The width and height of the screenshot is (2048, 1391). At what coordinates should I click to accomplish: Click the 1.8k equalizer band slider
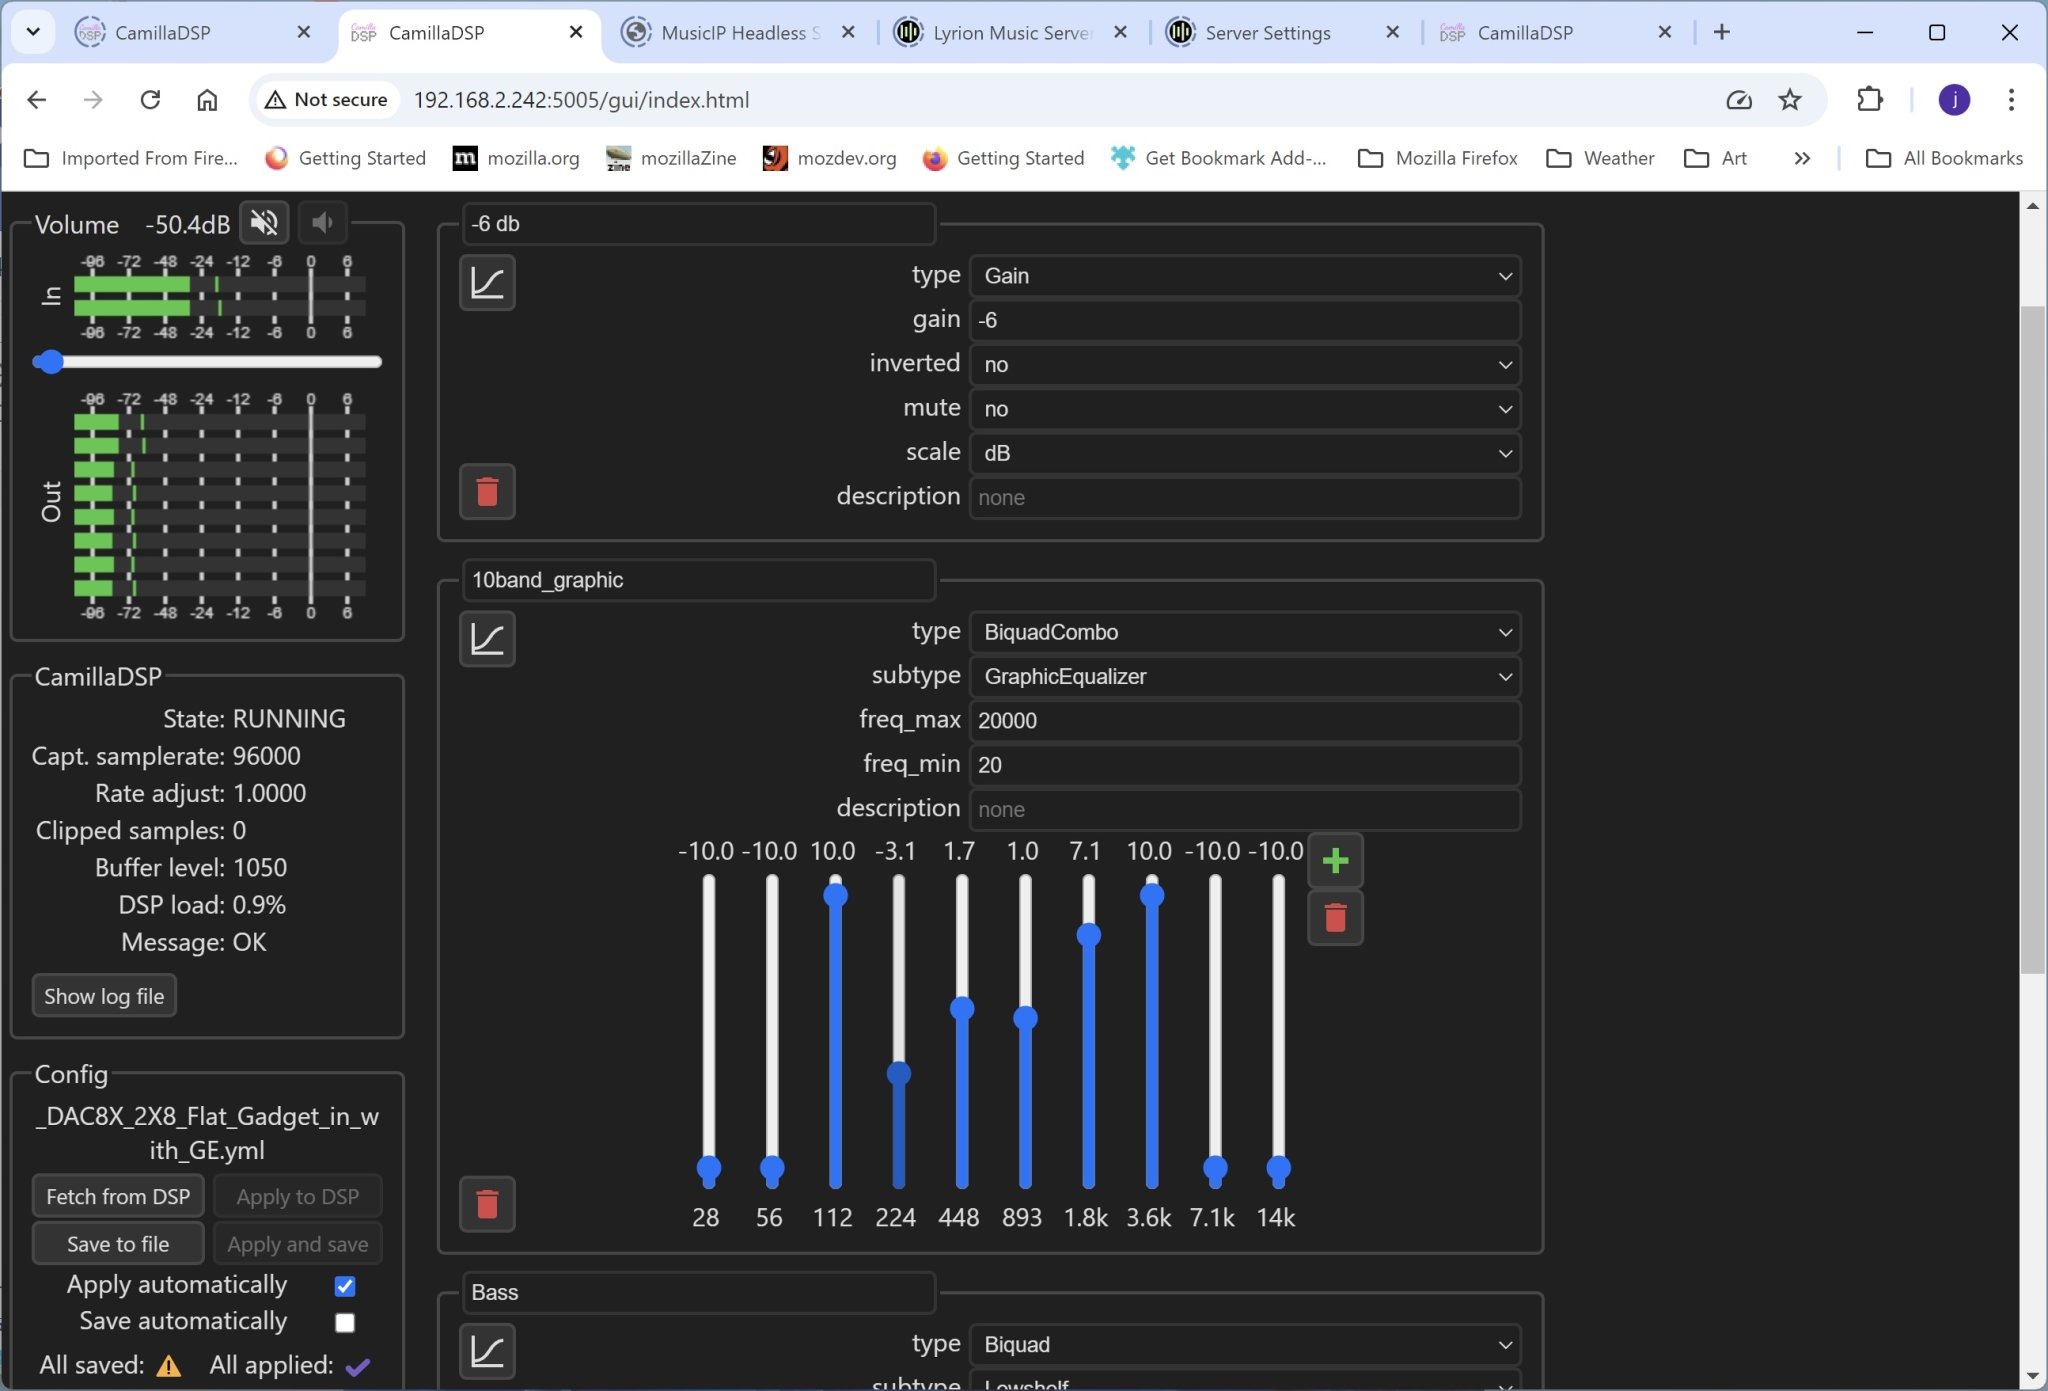pos(1089,1031)
